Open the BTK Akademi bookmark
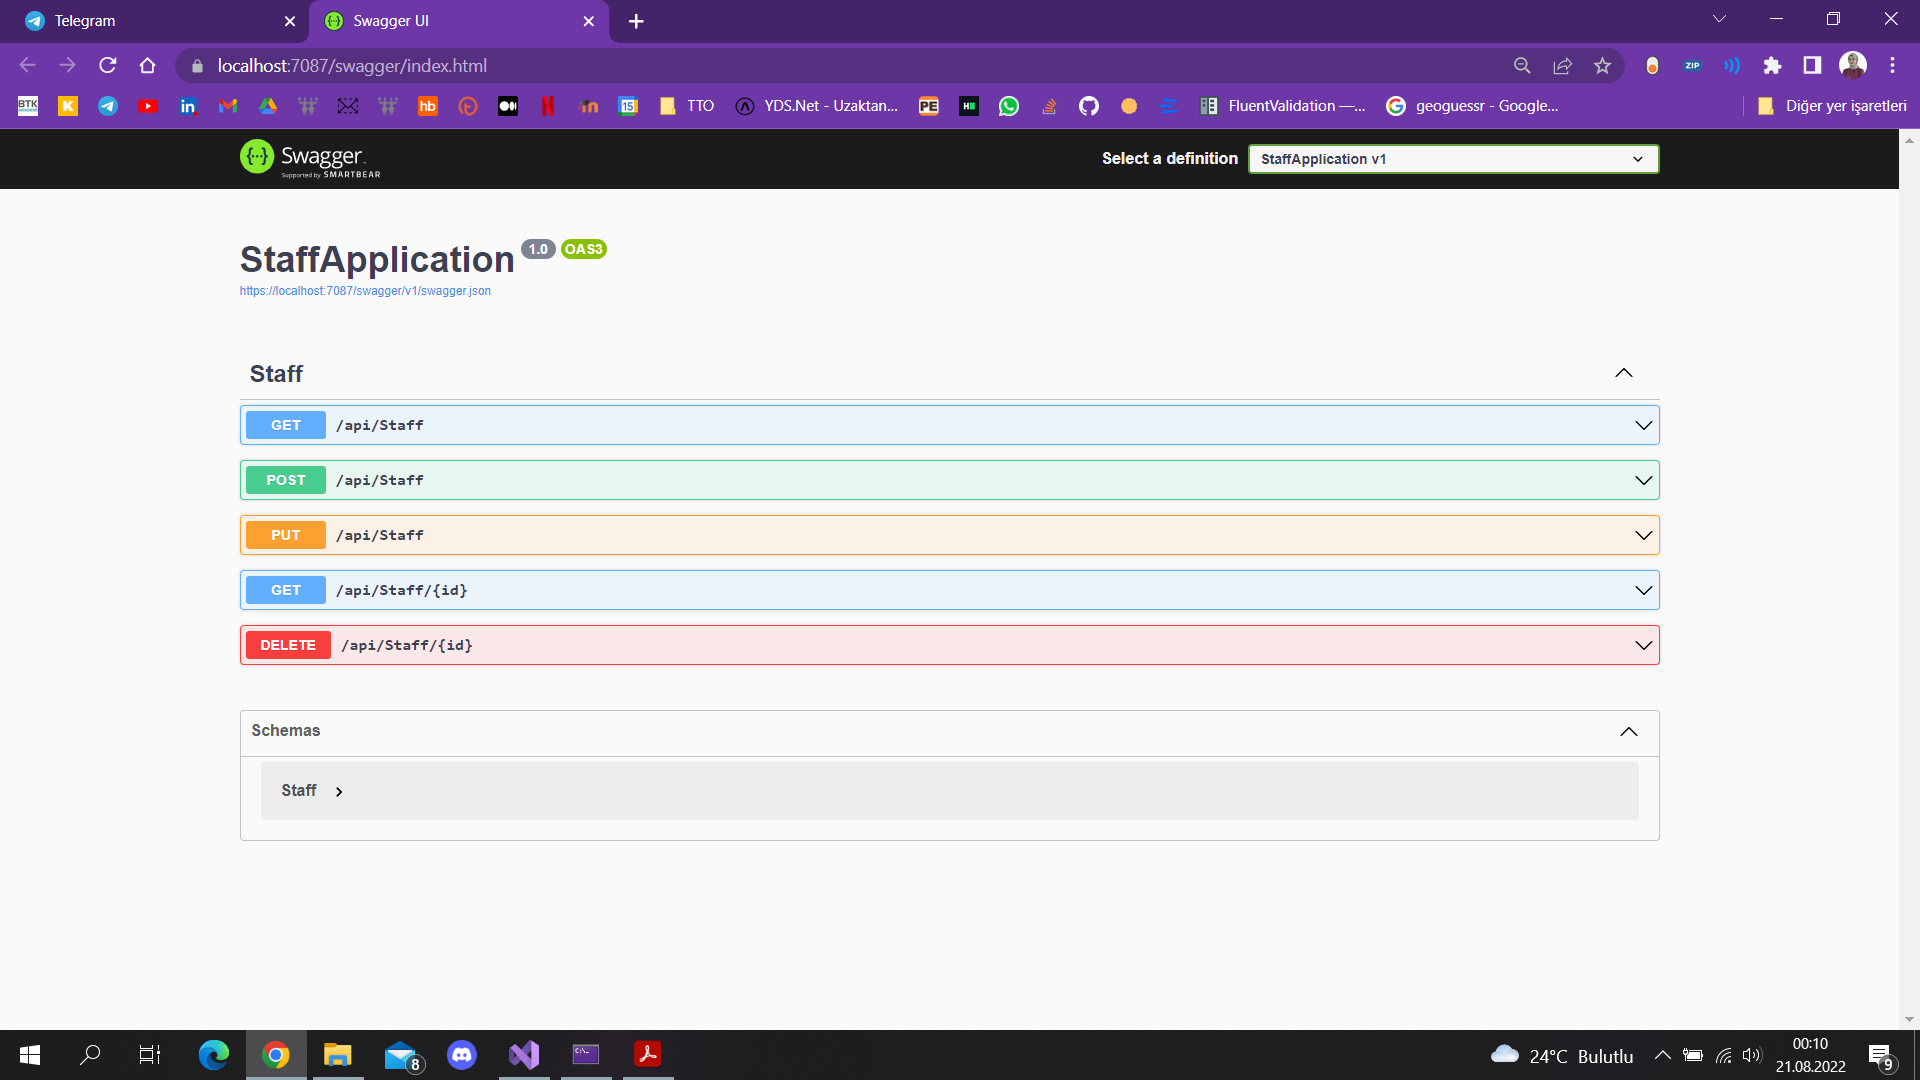 click(x=28, y=106)
